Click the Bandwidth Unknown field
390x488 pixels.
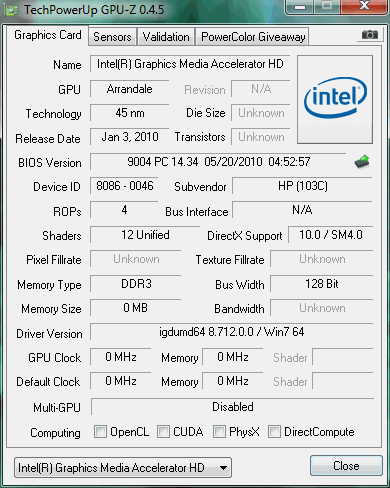(322, 308)
